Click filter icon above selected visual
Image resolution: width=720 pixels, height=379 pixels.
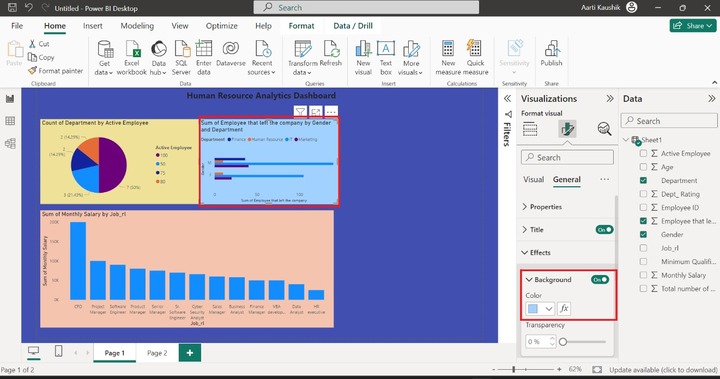tap(300, 111)
